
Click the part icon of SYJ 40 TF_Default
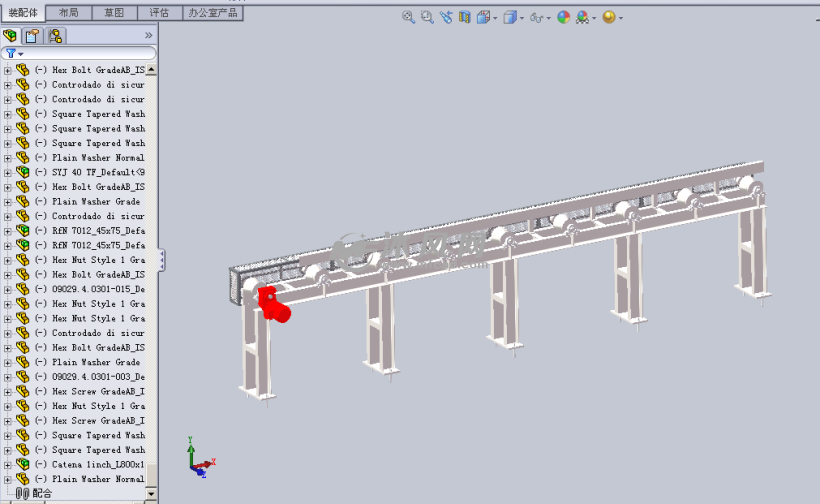click(22, 172)
